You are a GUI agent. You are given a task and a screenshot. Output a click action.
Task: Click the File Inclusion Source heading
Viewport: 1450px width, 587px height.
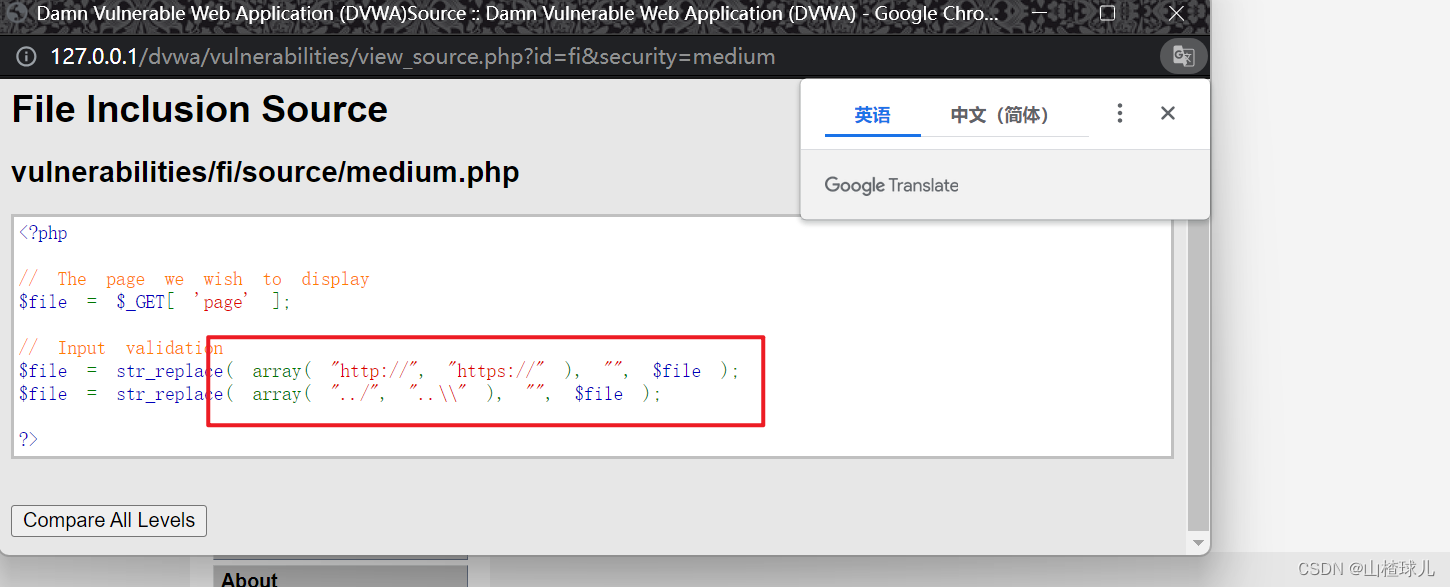pos(200,109)
